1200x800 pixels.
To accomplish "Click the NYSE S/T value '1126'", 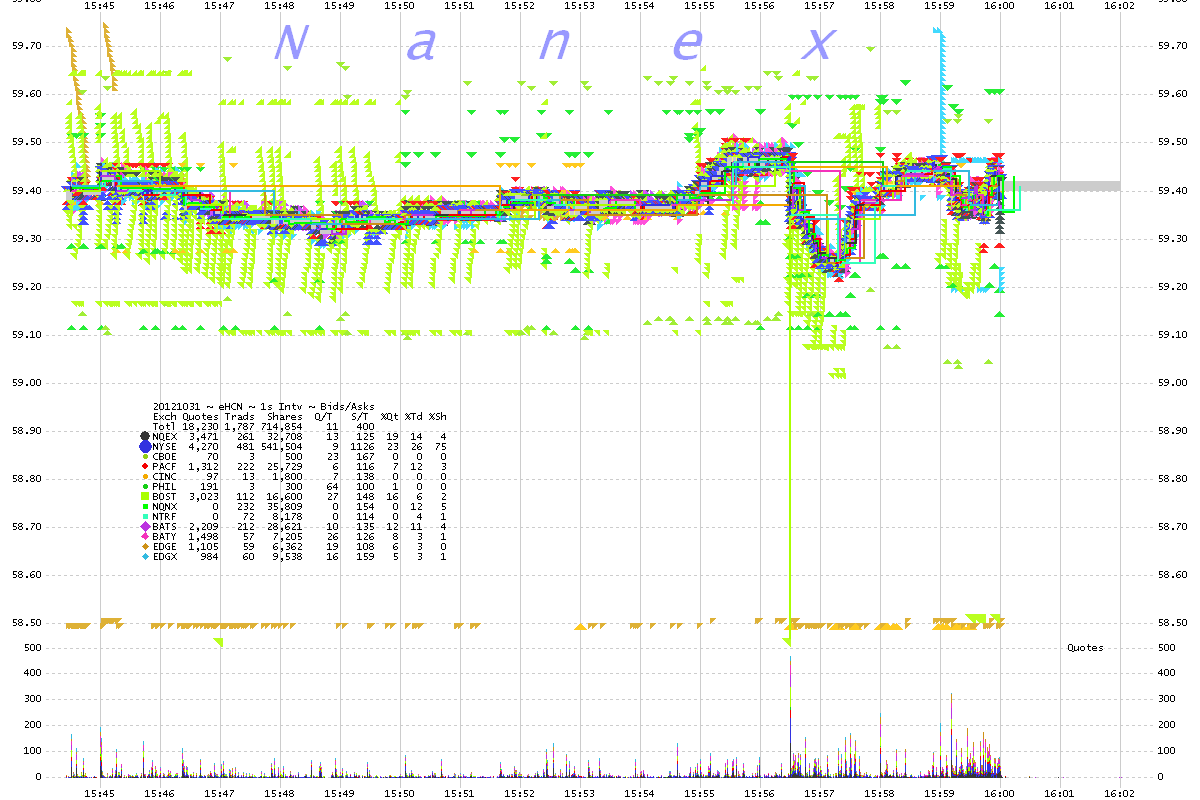I will [x=362, y=446].
